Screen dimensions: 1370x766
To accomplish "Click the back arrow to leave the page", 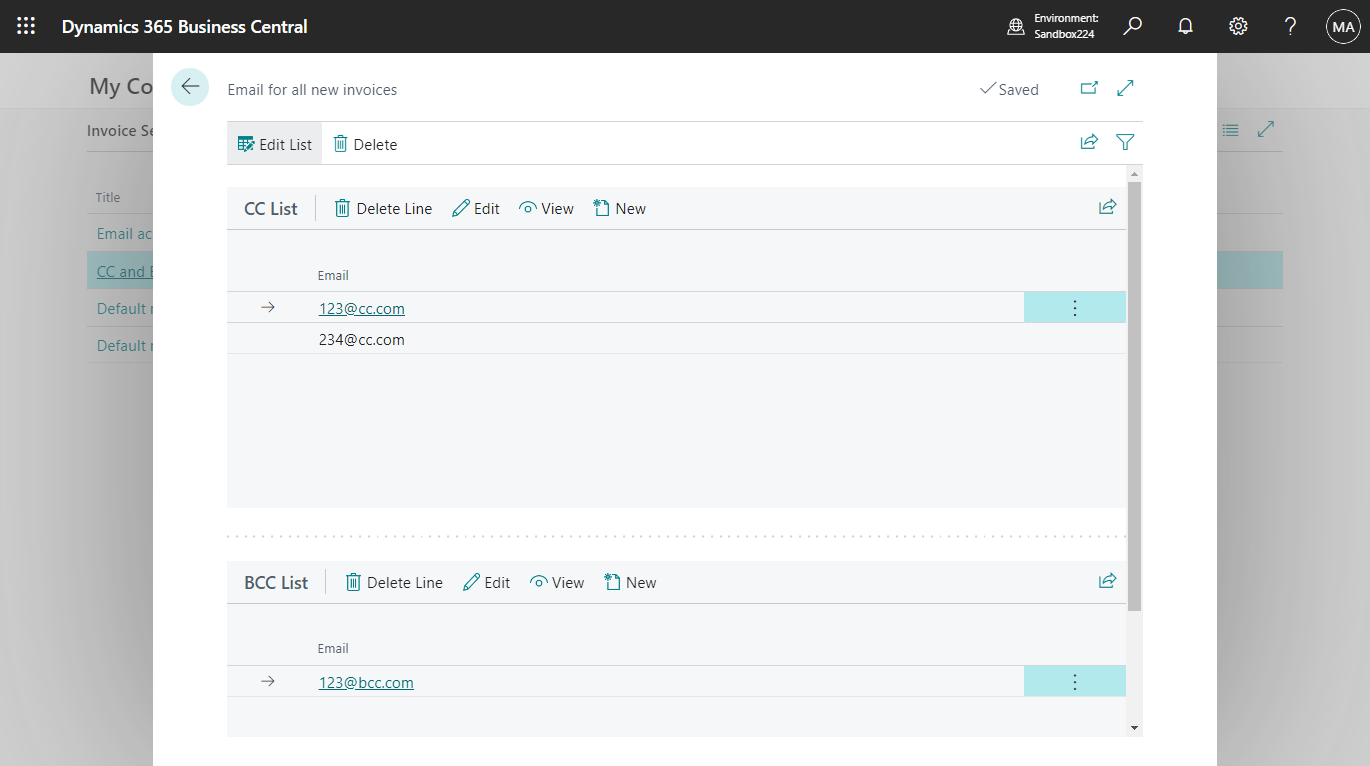I will tap(189, 87).
